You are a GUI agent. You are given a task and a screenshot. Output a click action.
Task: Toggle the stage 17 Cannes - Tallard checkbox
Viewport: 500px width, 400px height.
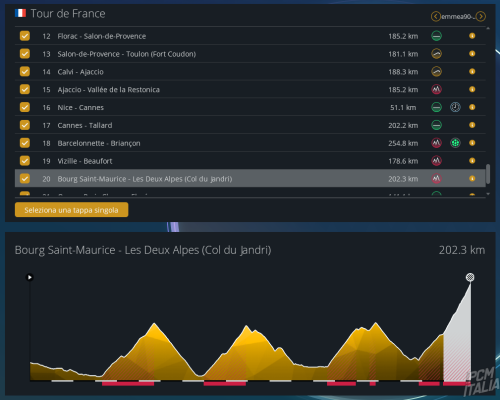(x=25, y=125)
